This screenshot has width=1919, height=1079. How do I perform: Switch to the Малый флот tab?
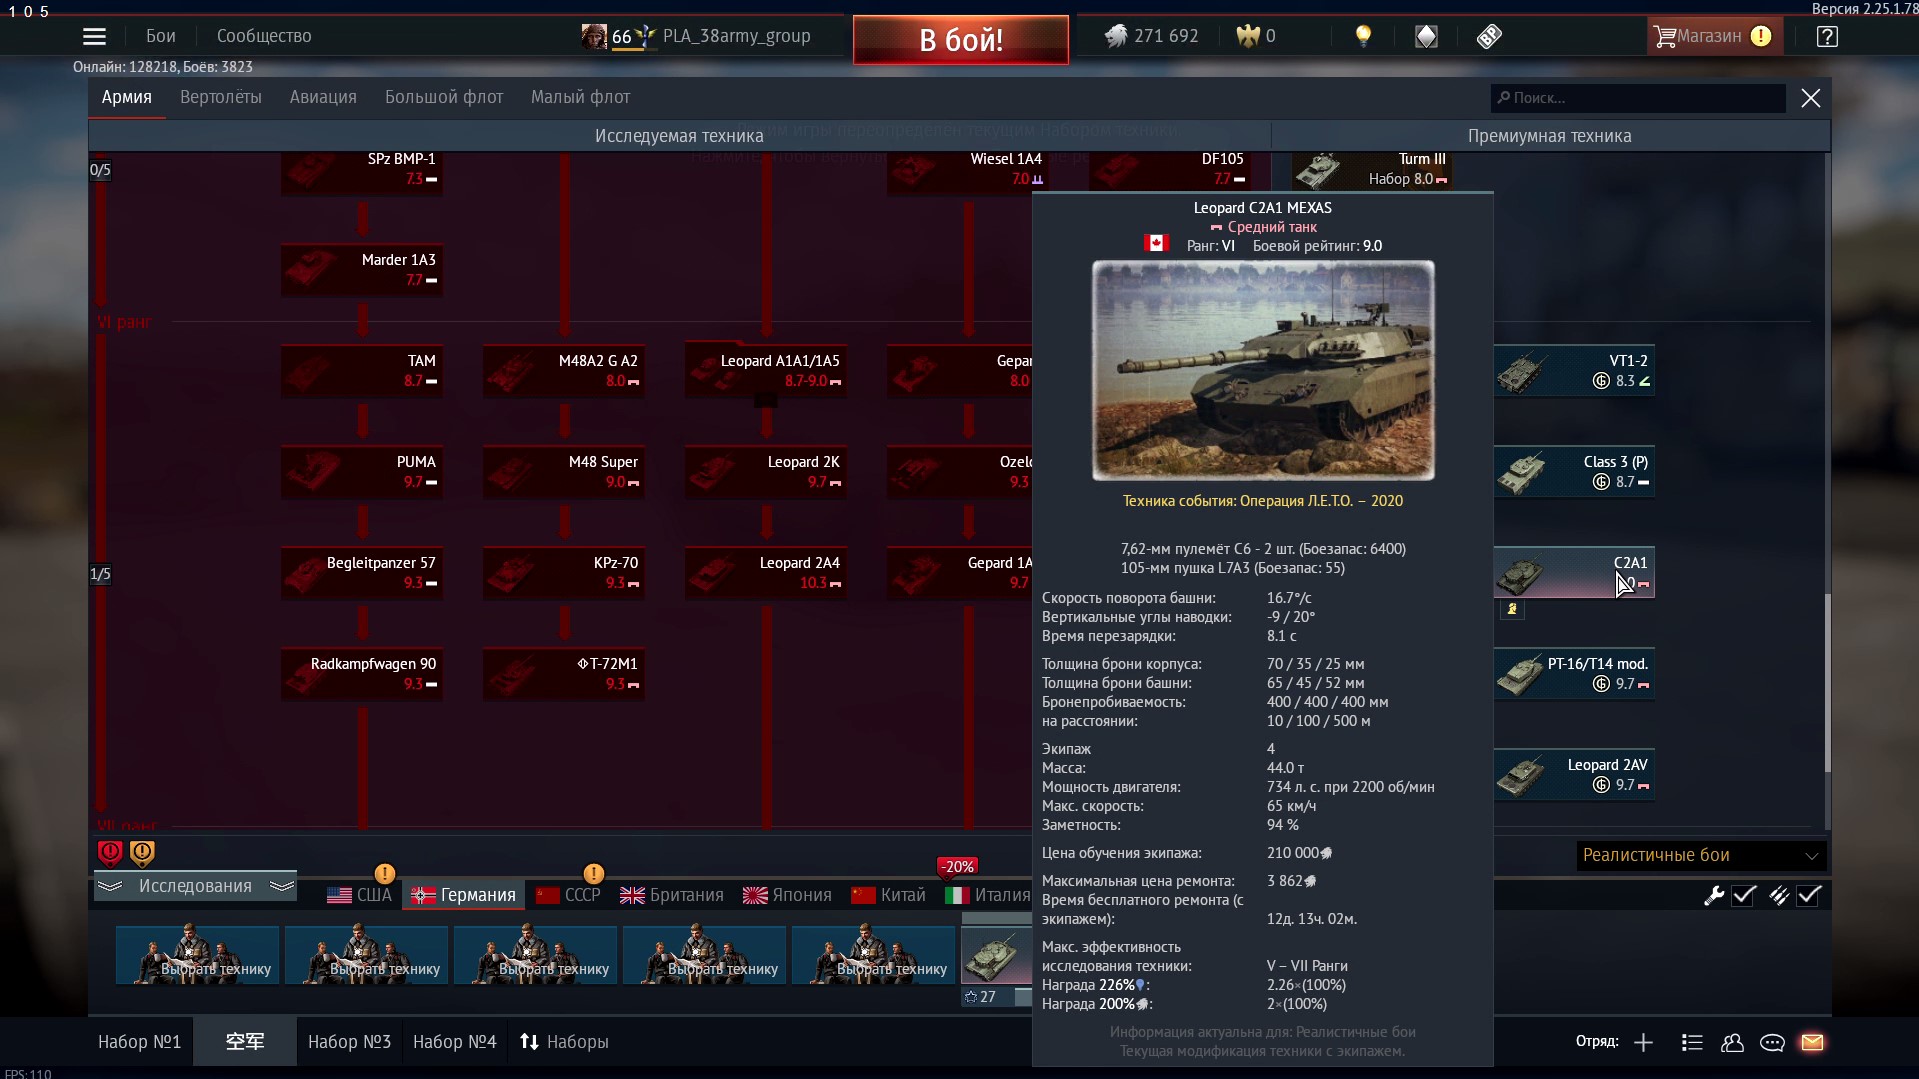(x=580, y=97)
